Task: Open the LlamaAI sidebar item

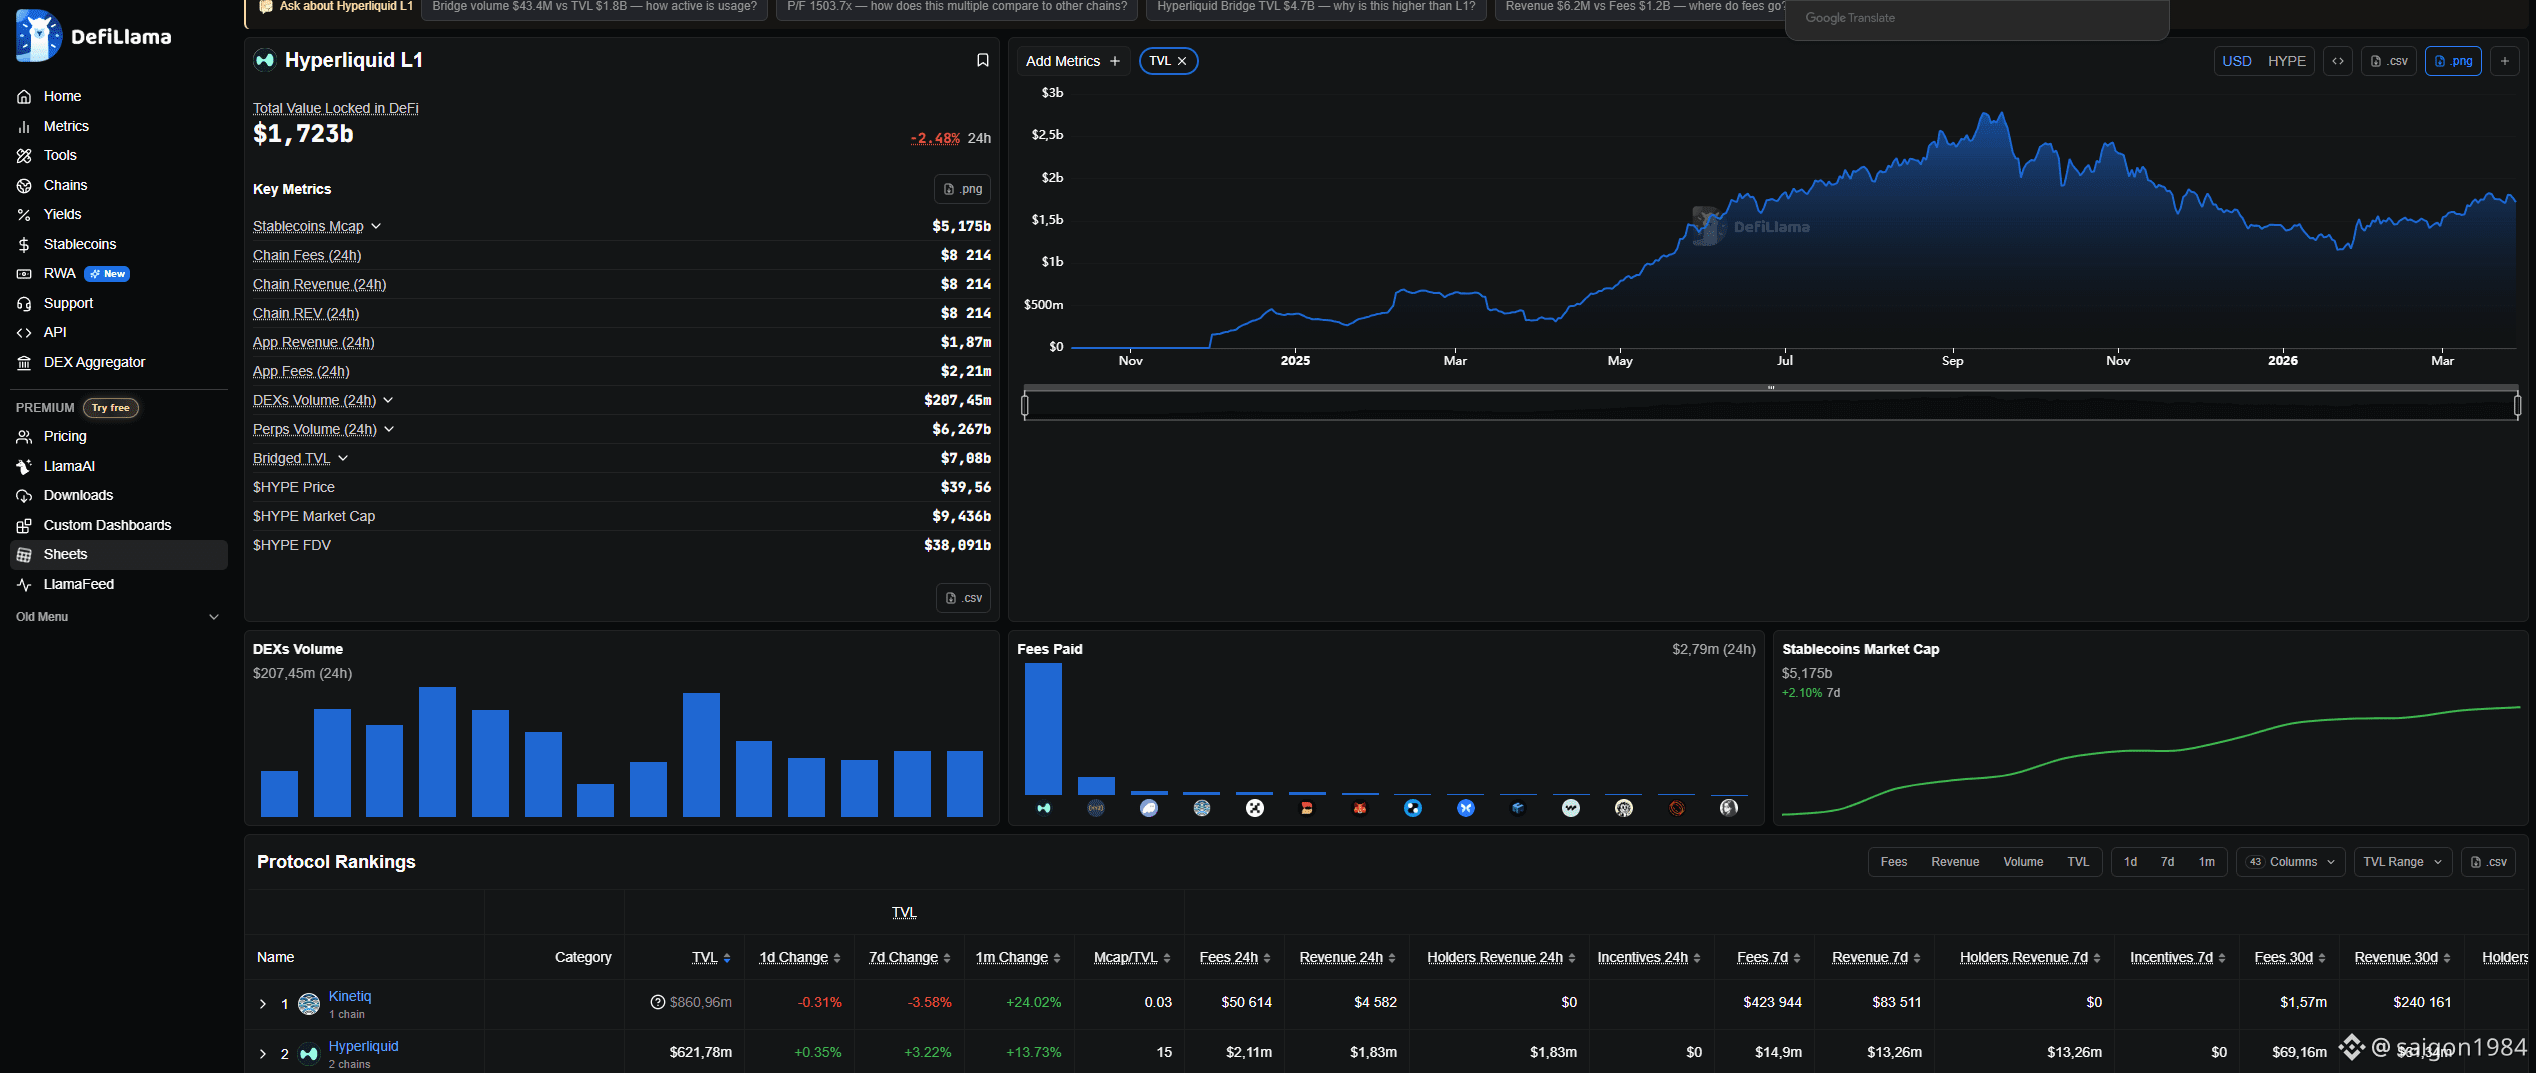Action: 69,466
